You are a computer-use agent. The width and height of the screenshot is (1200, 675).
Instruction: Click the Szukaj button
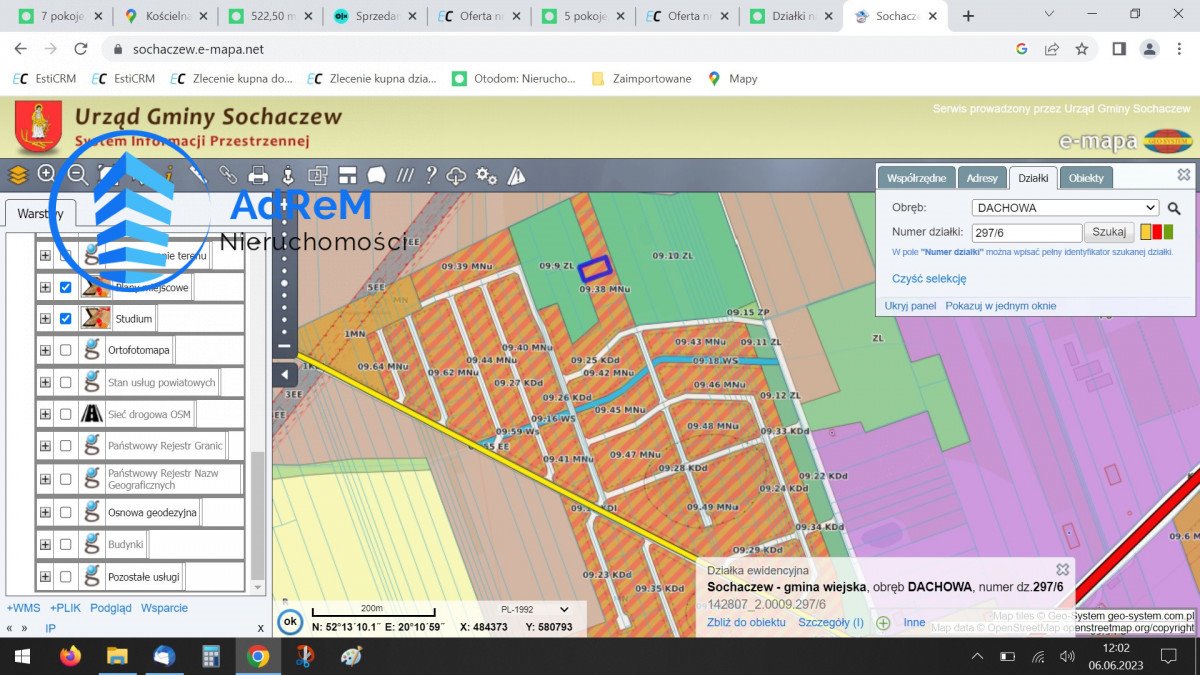point(1108,231)
